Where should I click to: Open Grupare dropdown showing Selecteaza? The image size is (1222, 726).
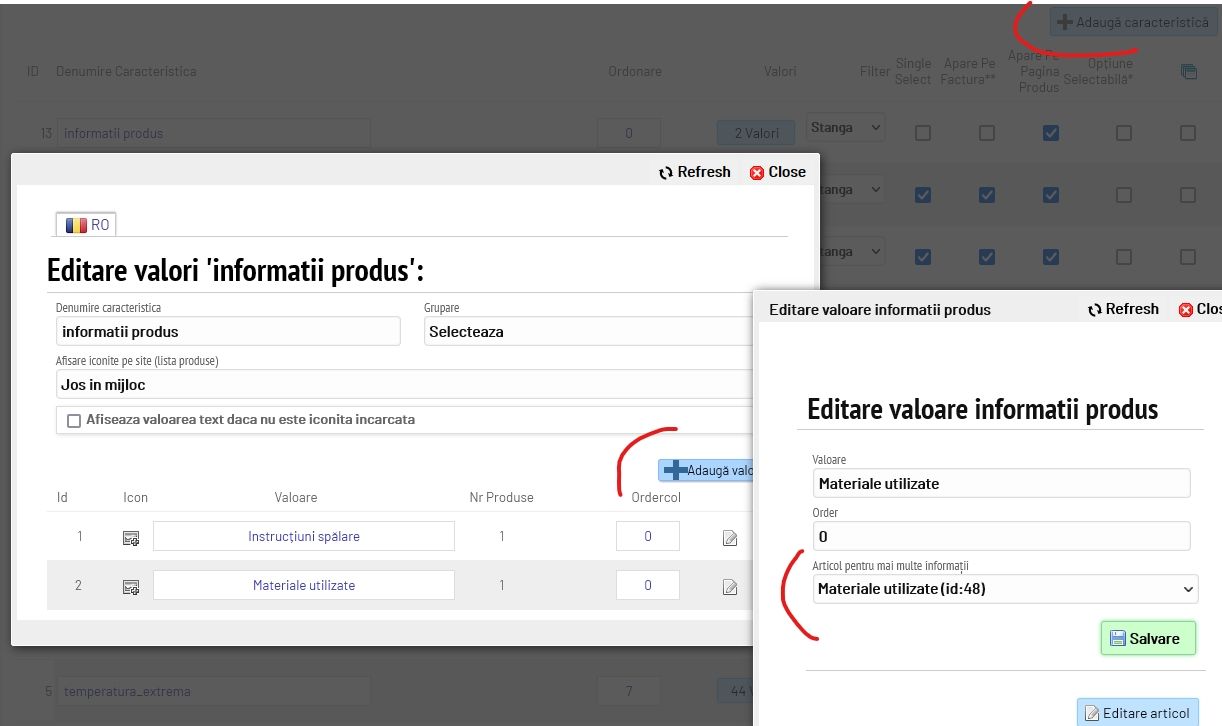[x=588, y=331]
